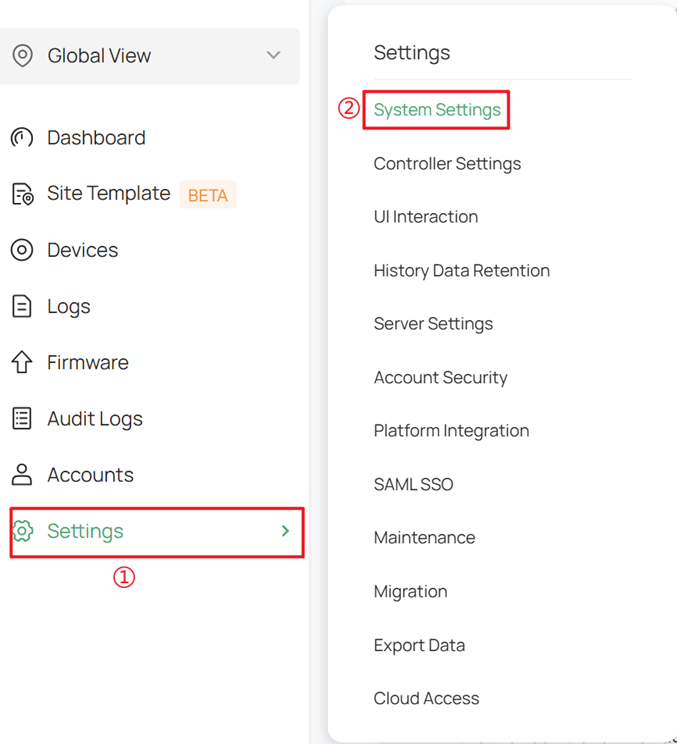677x744 pixels.
Task: Click the Global View location pin icon
Action: 22,56
